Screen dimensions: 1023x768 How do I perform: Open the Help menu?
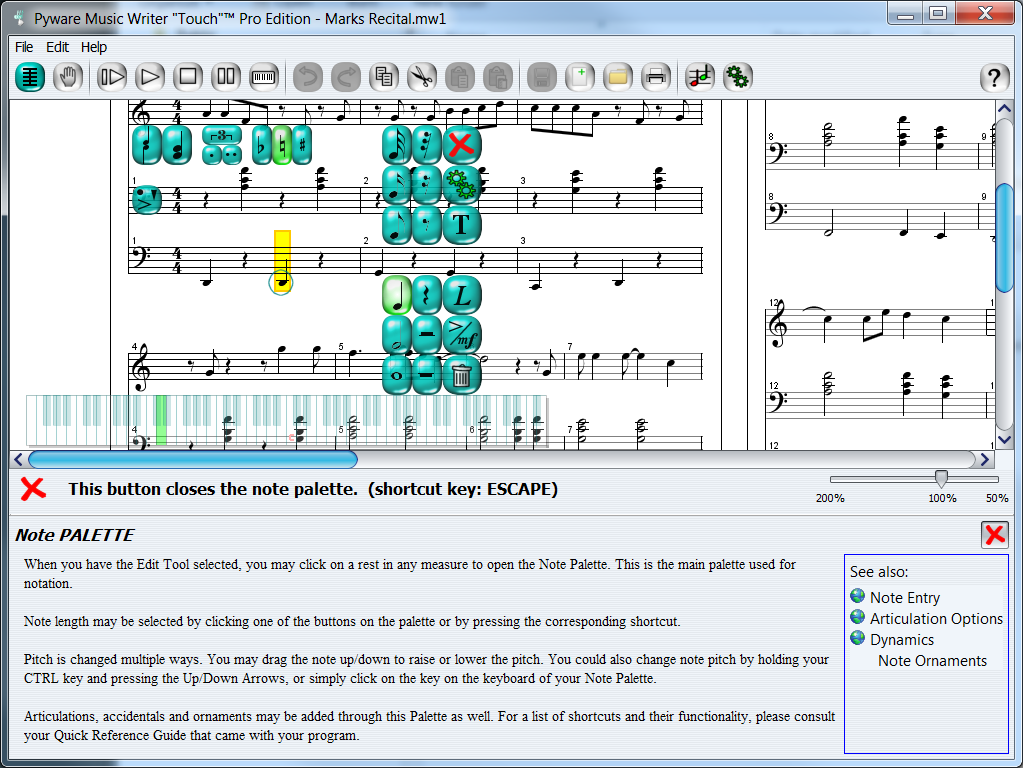[94, 47]
